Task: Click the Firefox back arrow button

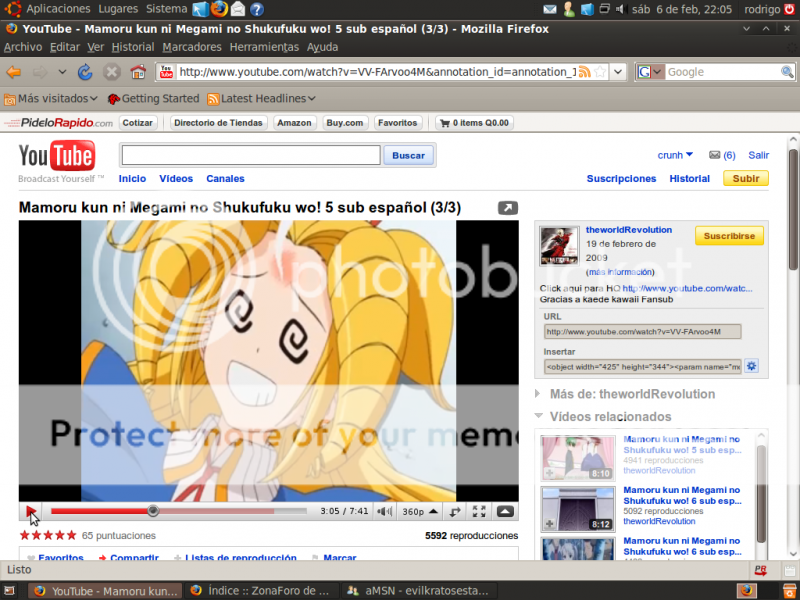Action: click(x=14, y=72)
